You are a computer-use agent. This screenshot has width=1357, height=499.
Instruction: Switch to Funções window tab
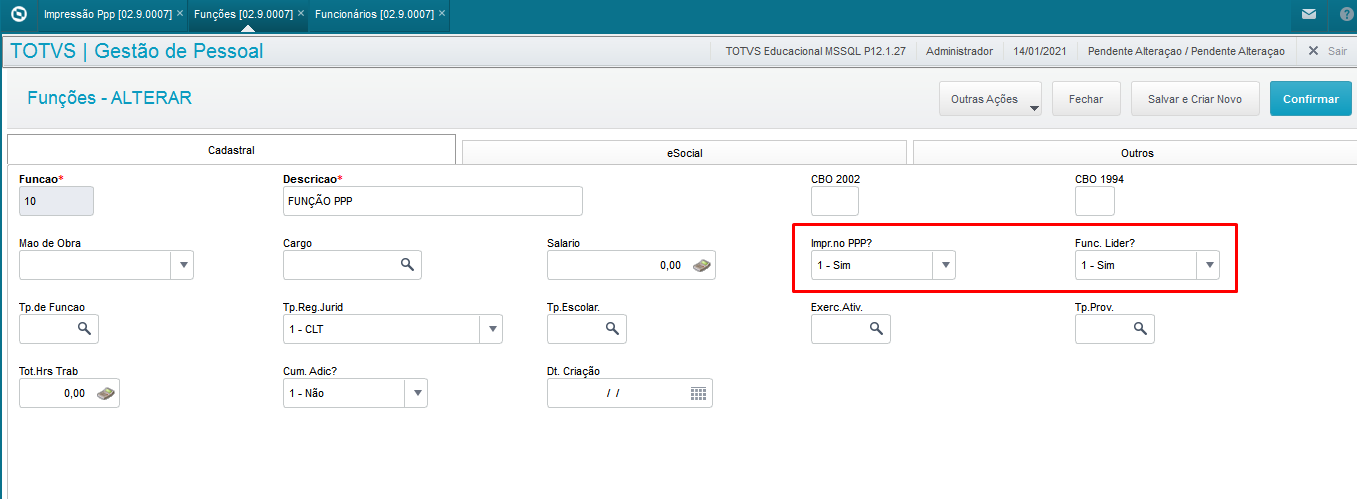(x=248, y=14)
